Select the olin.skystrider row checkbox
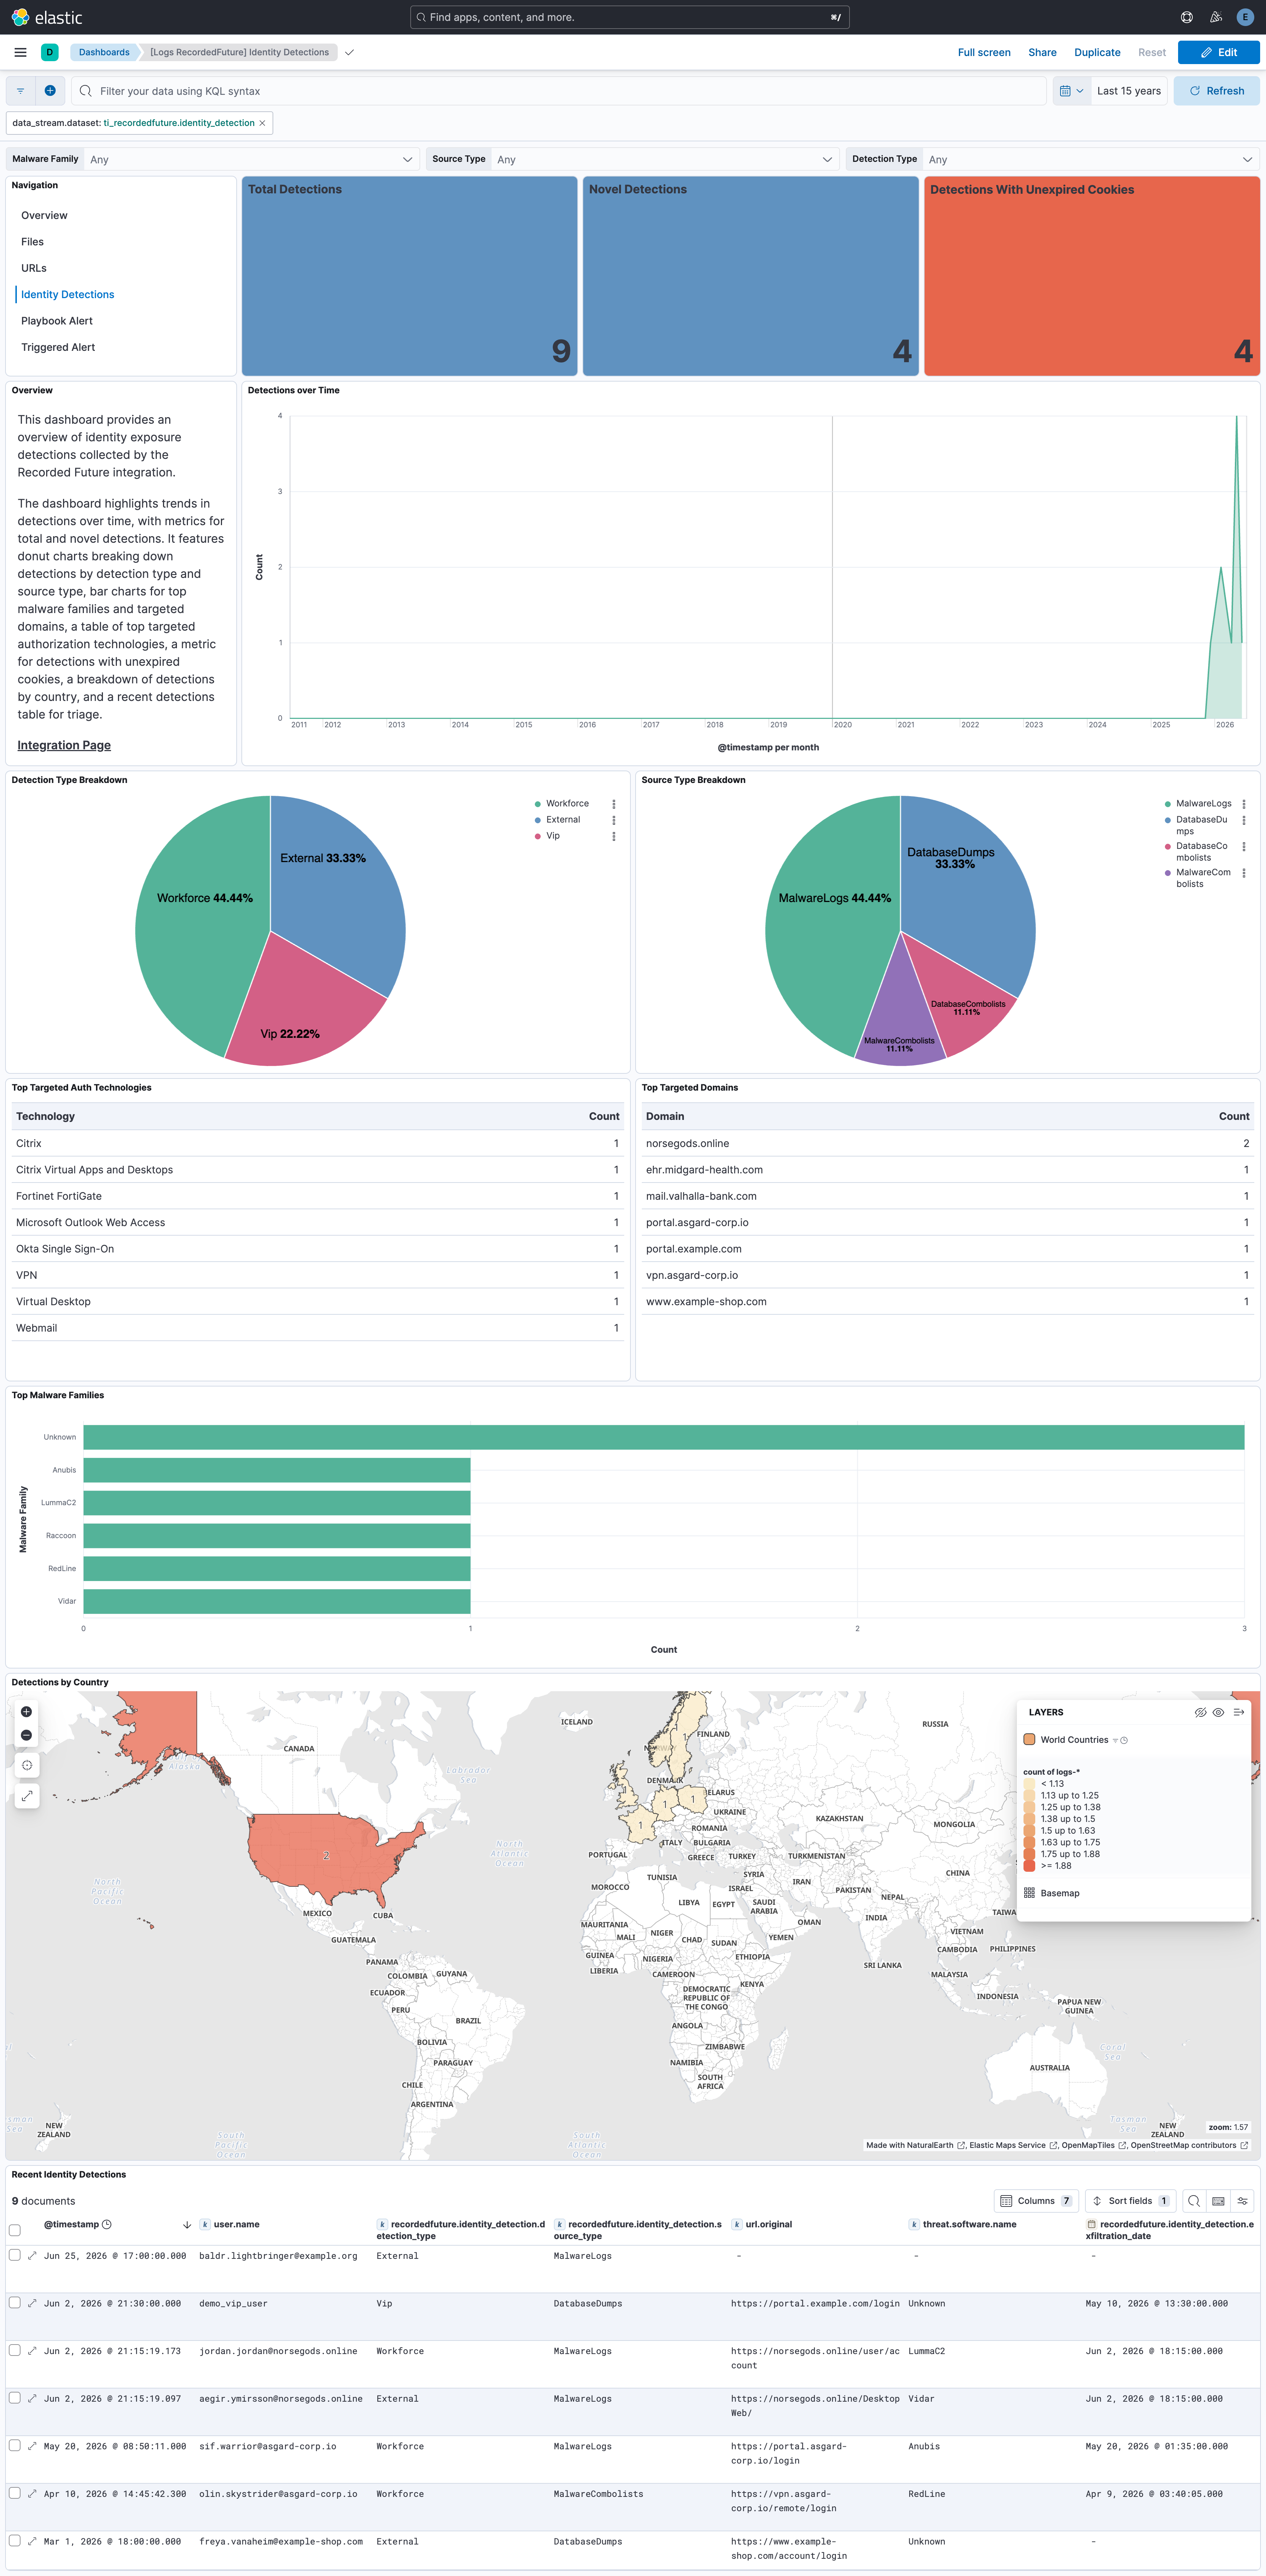This screenshot has width=1266, height=2576. [x=15, y=2493]
